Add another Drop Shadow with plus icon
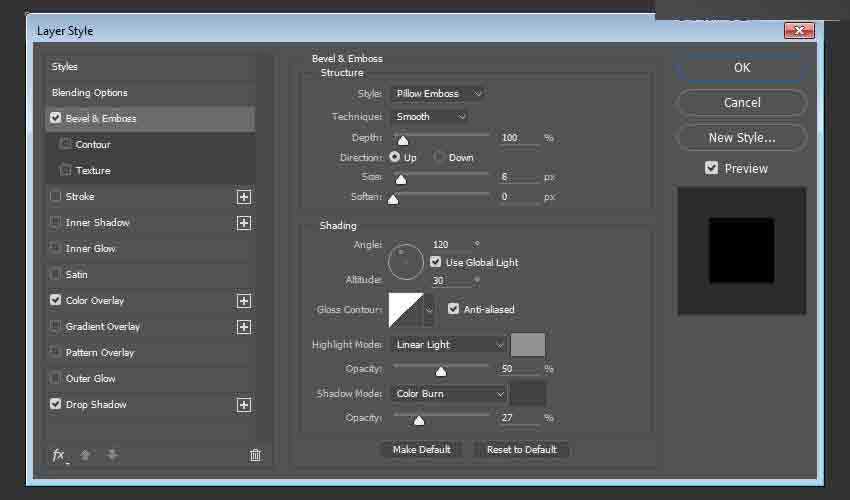Viewport: 850px width, 500px height. click(243, 405)
